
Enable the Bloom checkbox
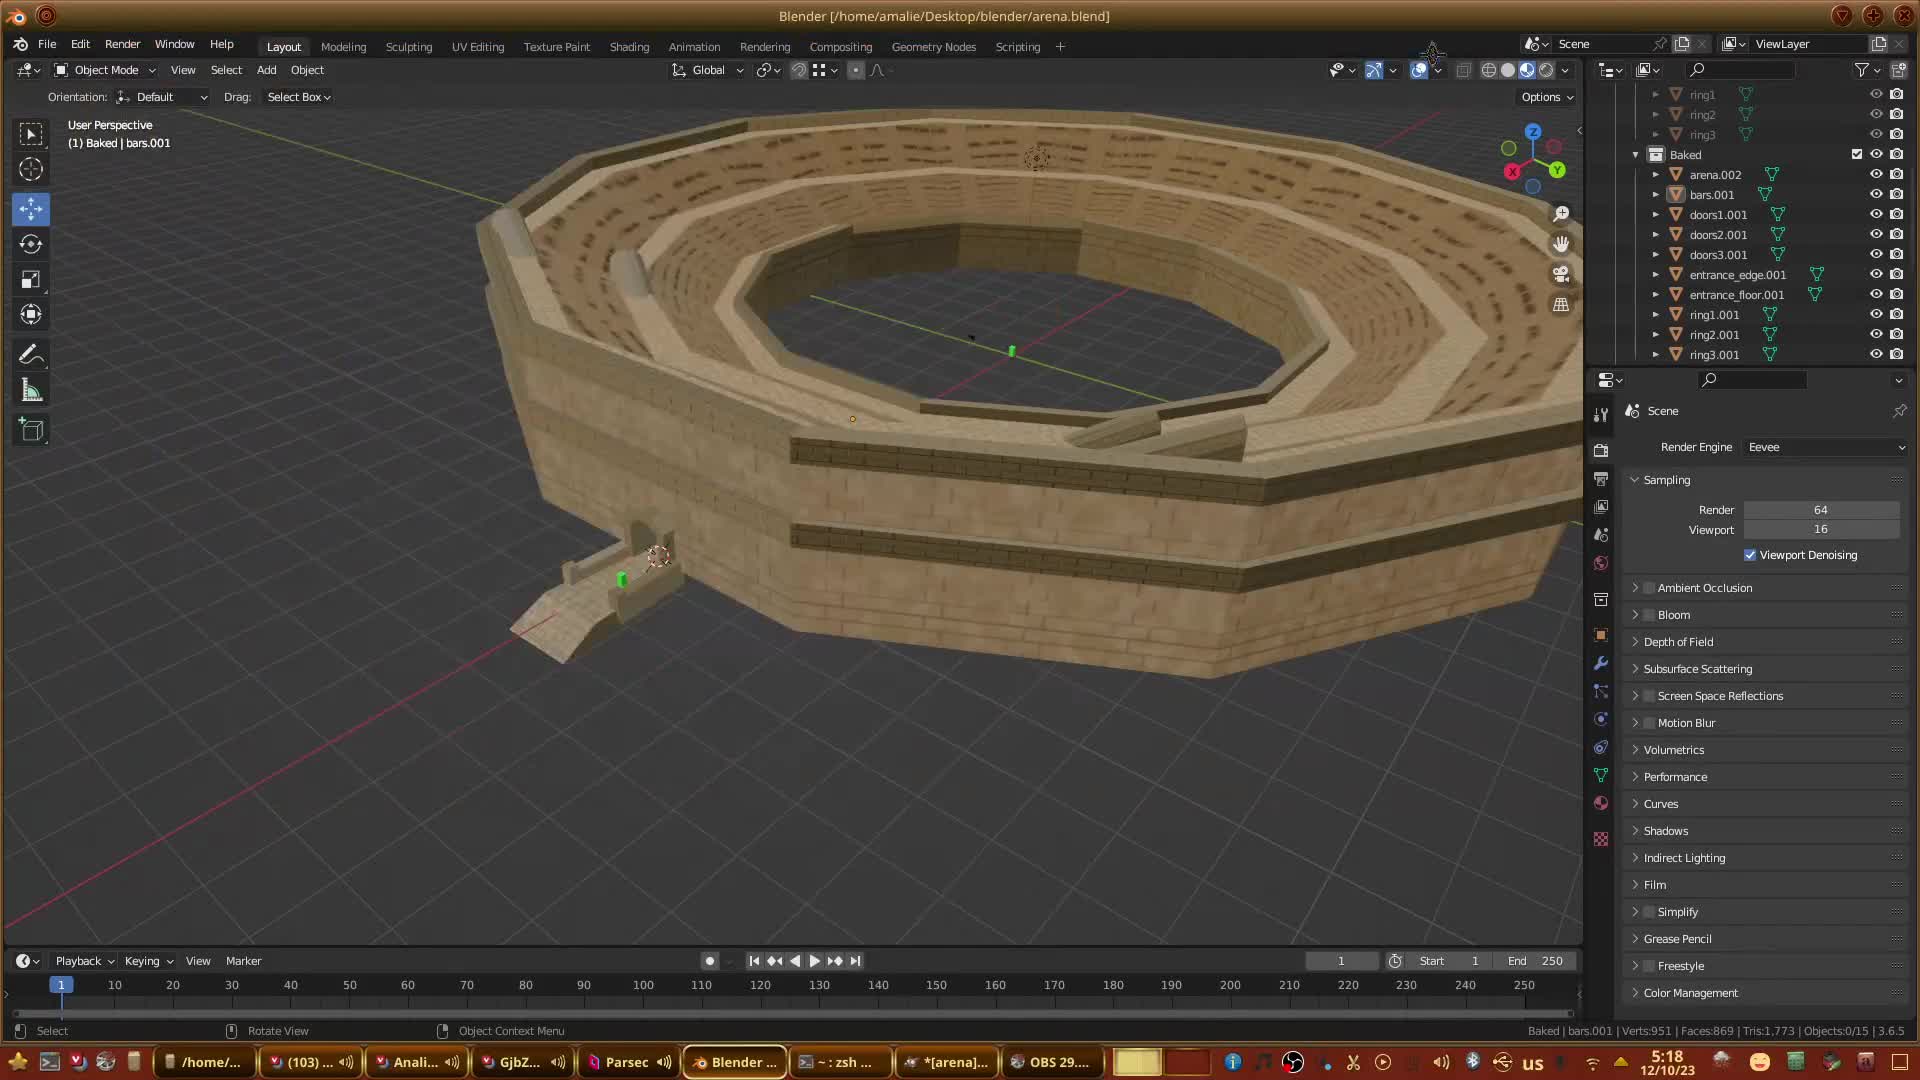1650,615
